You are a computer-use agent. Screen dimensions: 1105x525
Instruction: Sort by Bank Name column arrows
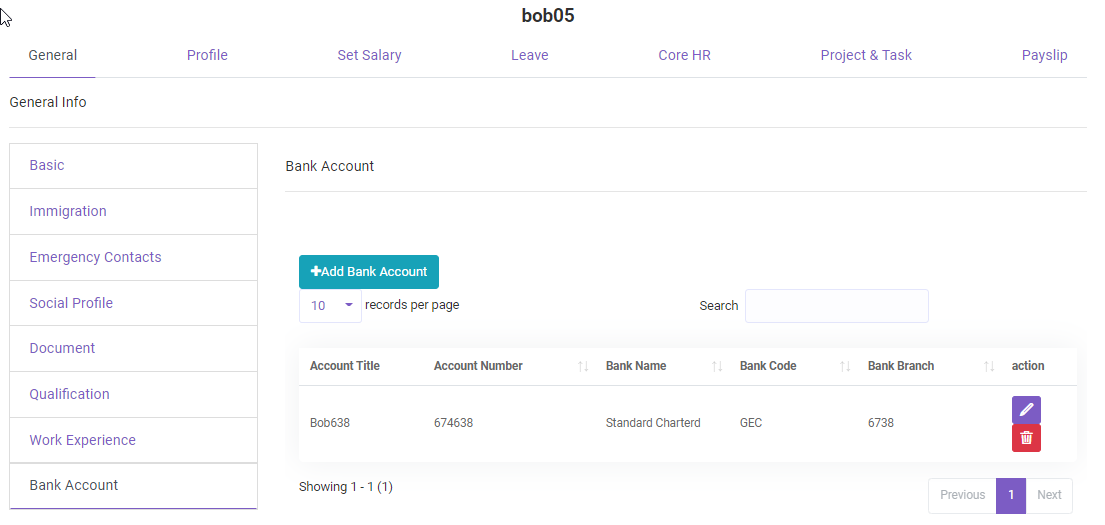coord(717,367)
